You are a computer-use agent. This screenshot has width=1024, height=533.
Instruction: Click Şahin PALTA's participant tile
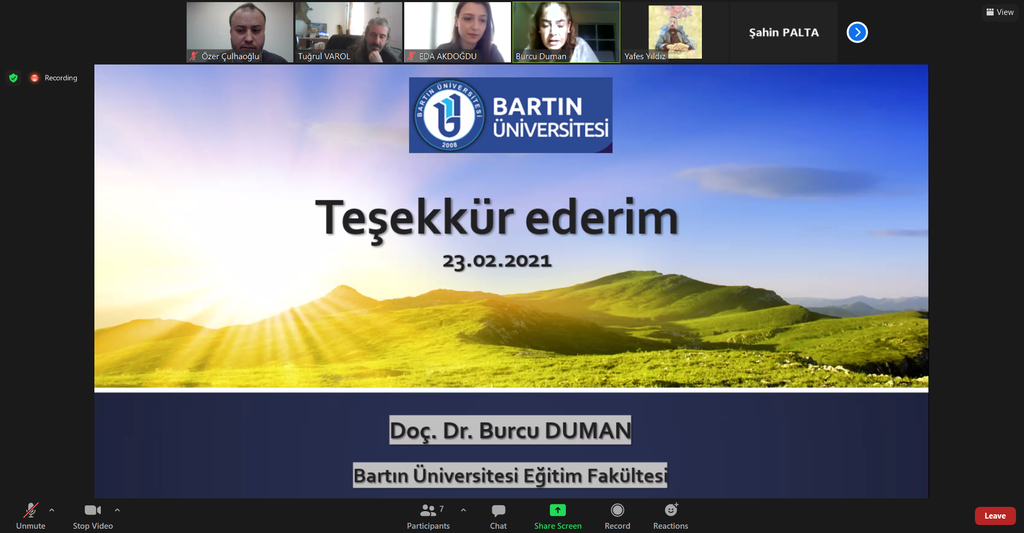(x=784, y=32)
